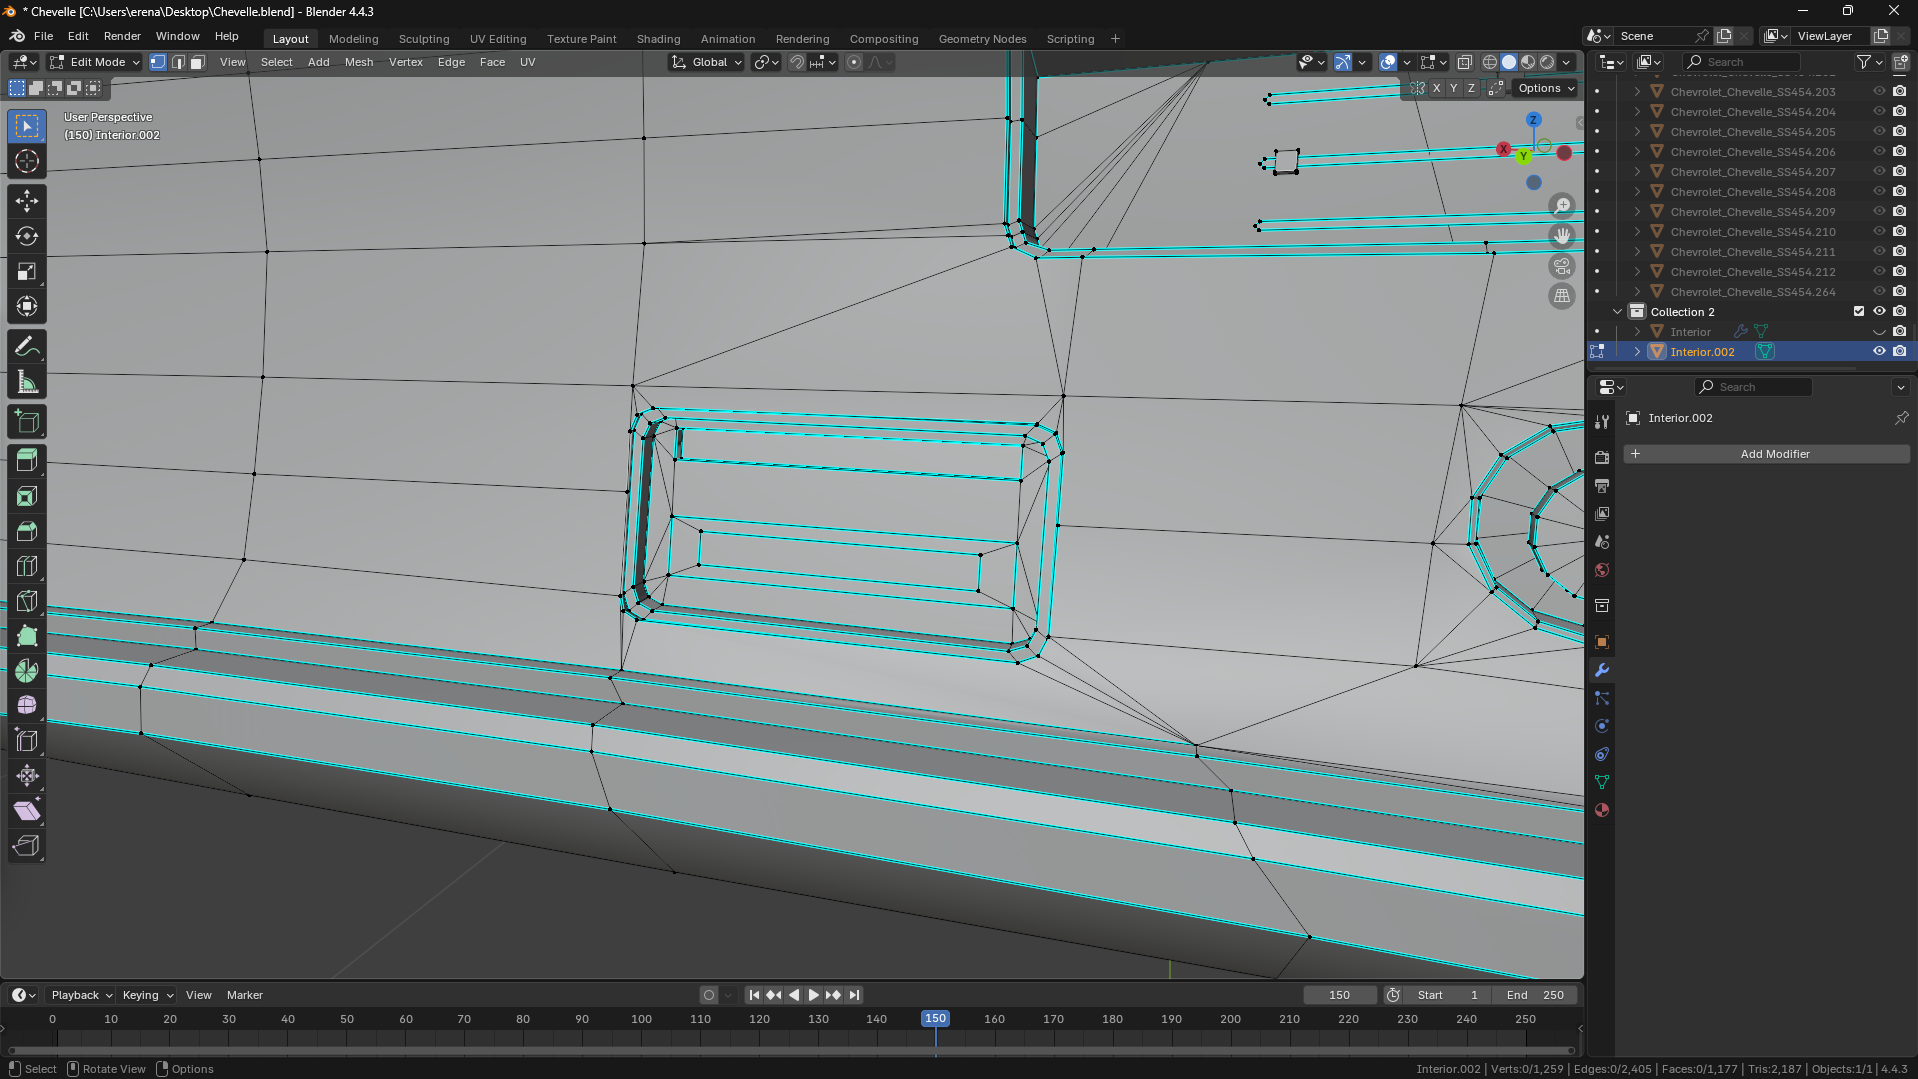
Task: Hide Chevrolet_Chevelle_SS454.205 in viewport
Action: click(1879, 131)
